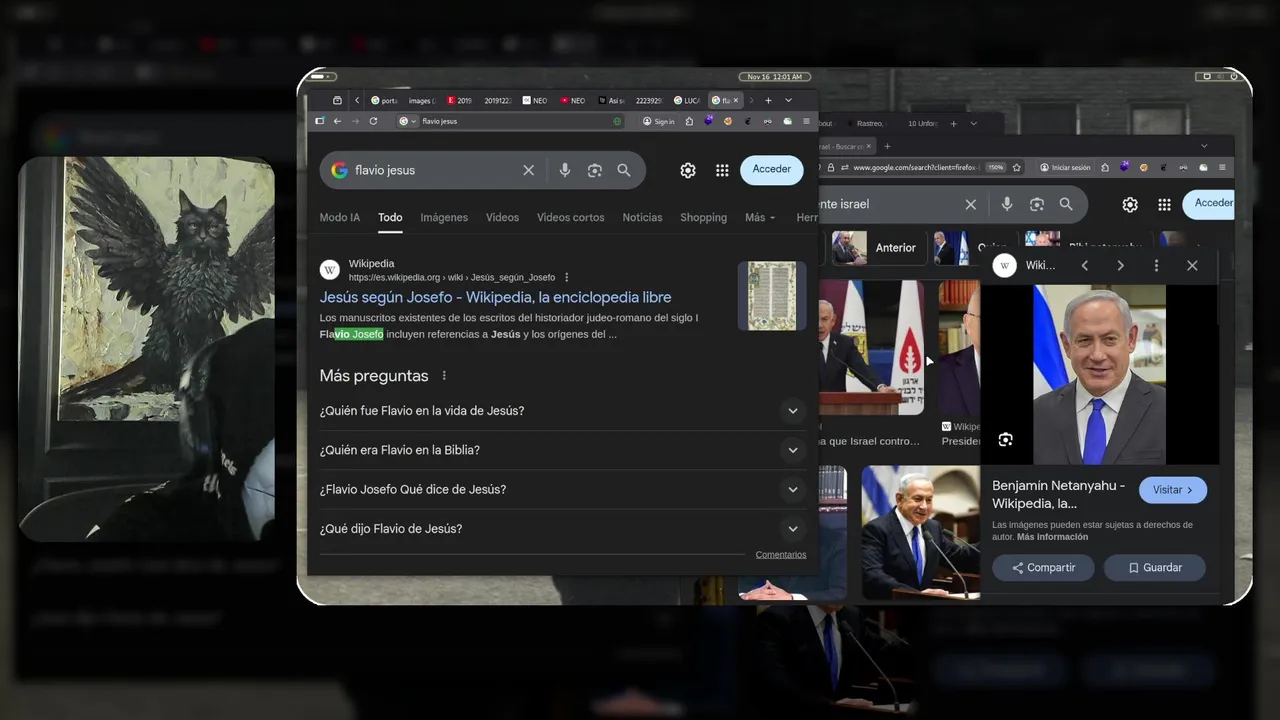Viewport: 1280px width, 720px height.
Task: Click Iniciar sesión in back window toolbar
Action: [1065, 167]
